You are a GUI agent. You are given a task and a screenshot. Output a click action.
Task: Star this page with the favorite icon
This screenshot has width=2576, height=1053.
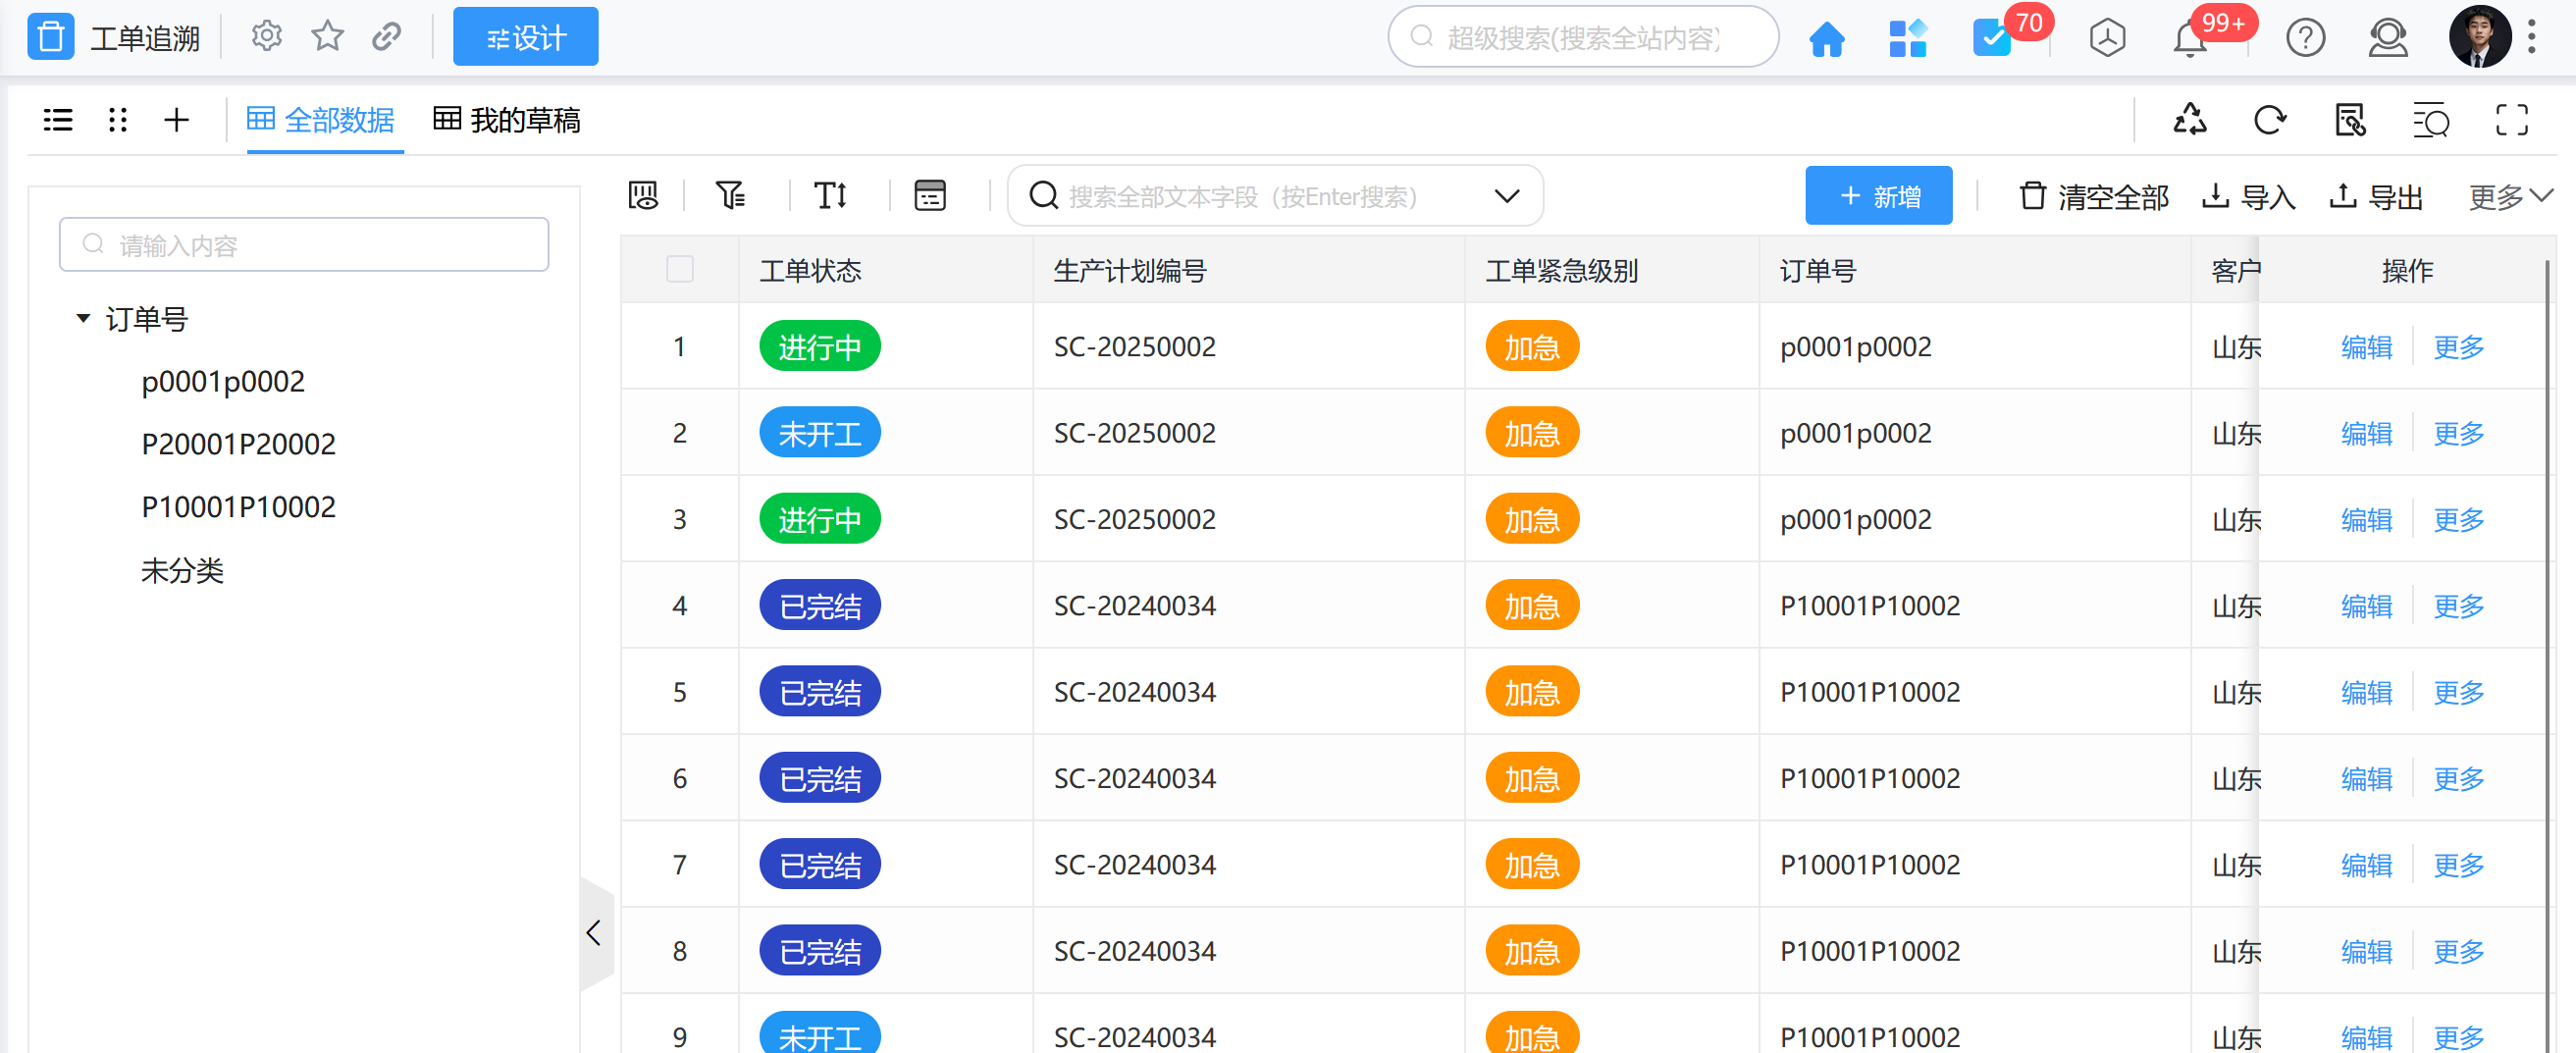327,37
